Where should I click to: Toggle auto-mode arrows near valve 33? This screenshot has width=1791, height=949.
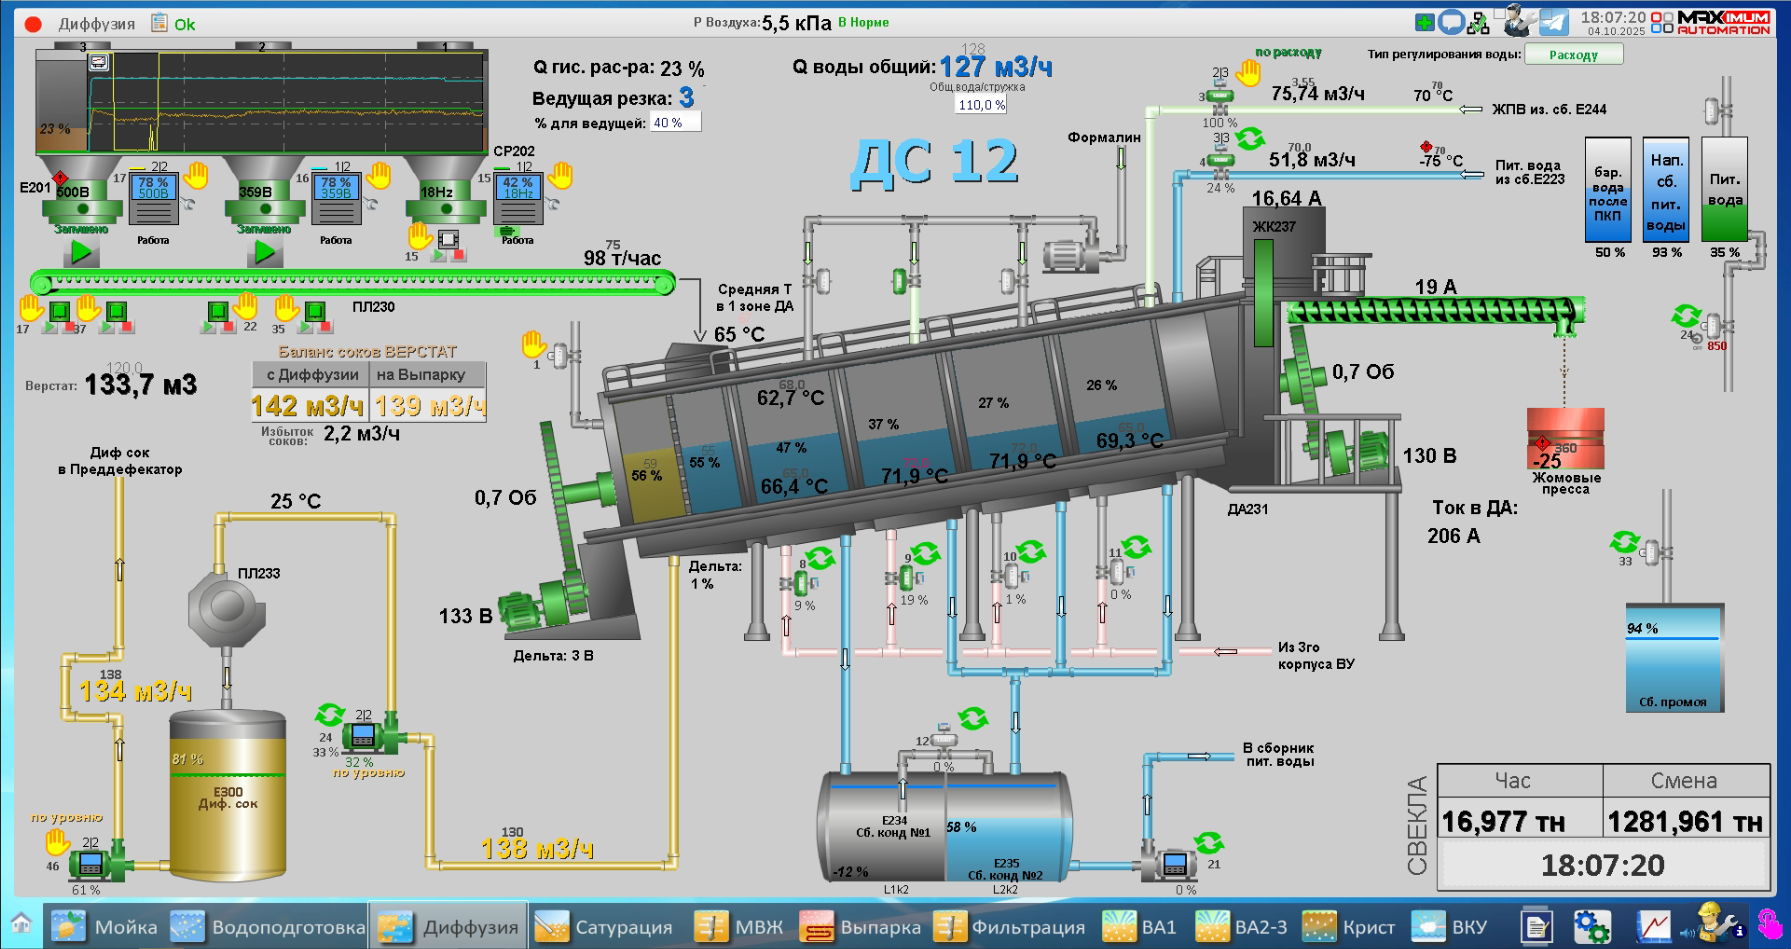click(x=1624, y=542)
